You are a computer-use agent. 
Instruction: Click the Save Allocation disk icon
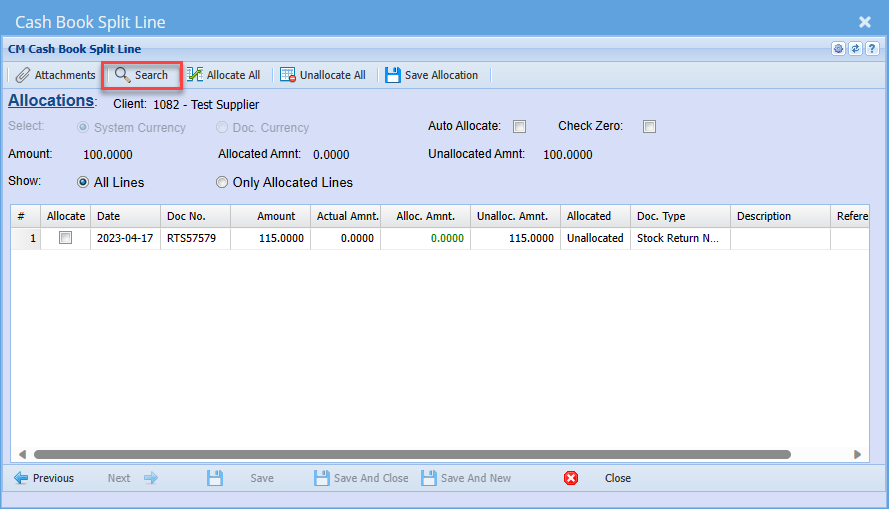click(392, 75)
